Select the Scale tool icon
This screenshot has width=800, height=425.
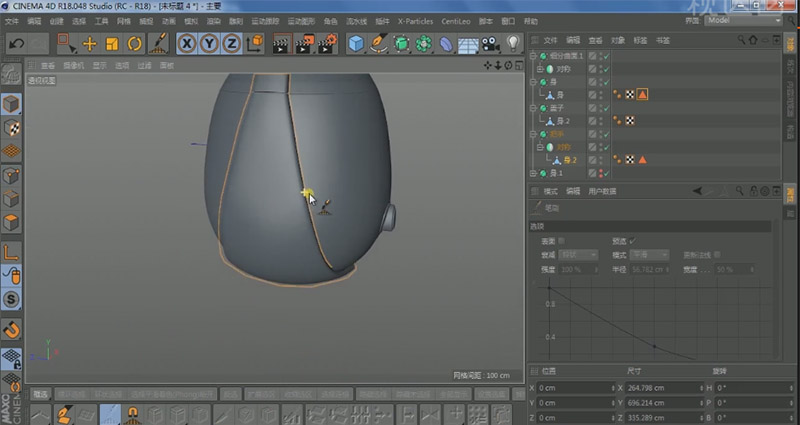pyautogui.click(x=112, y=44)
